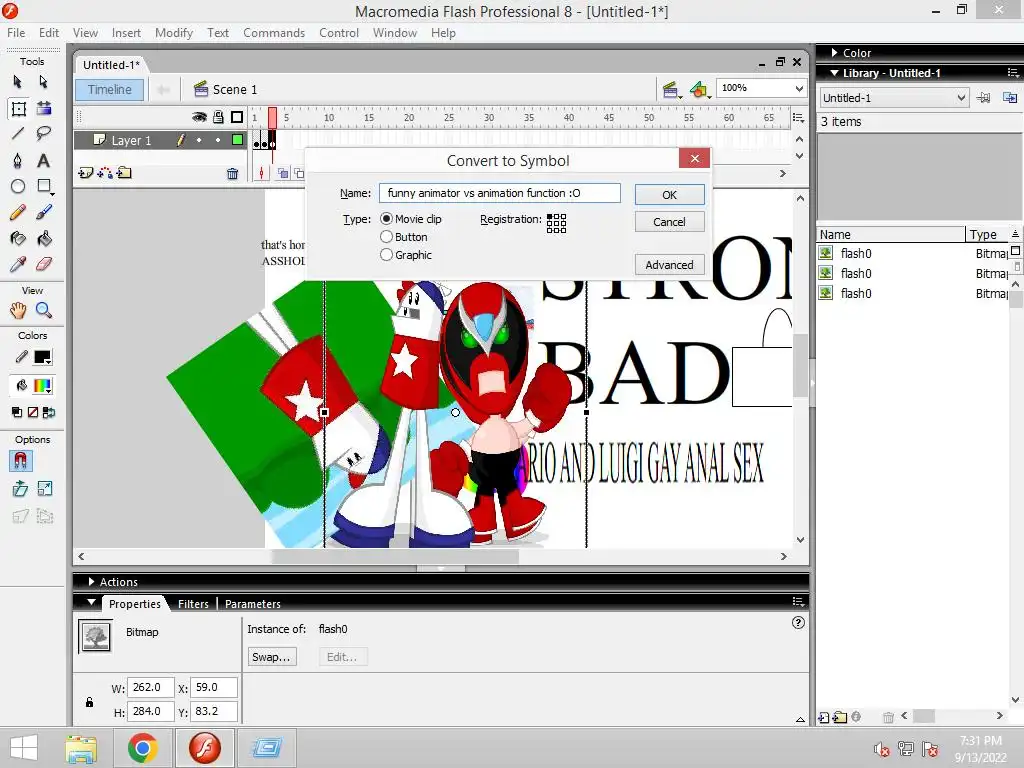Screen dimensions: 1024x768
Task: Expand the Color panel
Action: [x=835, y=52]
